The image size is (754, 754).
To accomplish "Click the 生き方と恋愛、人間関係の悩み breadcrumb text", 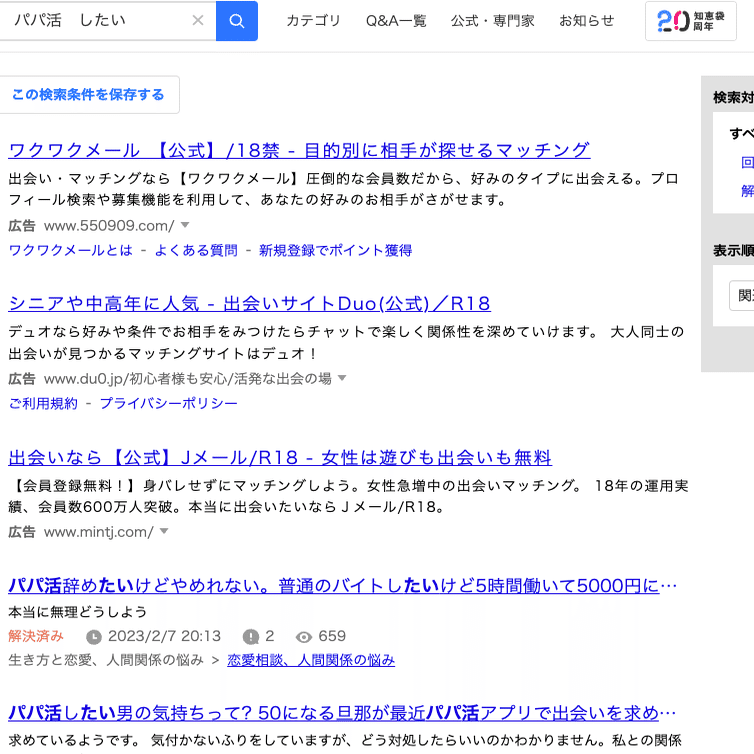I will tap(106, 660).
